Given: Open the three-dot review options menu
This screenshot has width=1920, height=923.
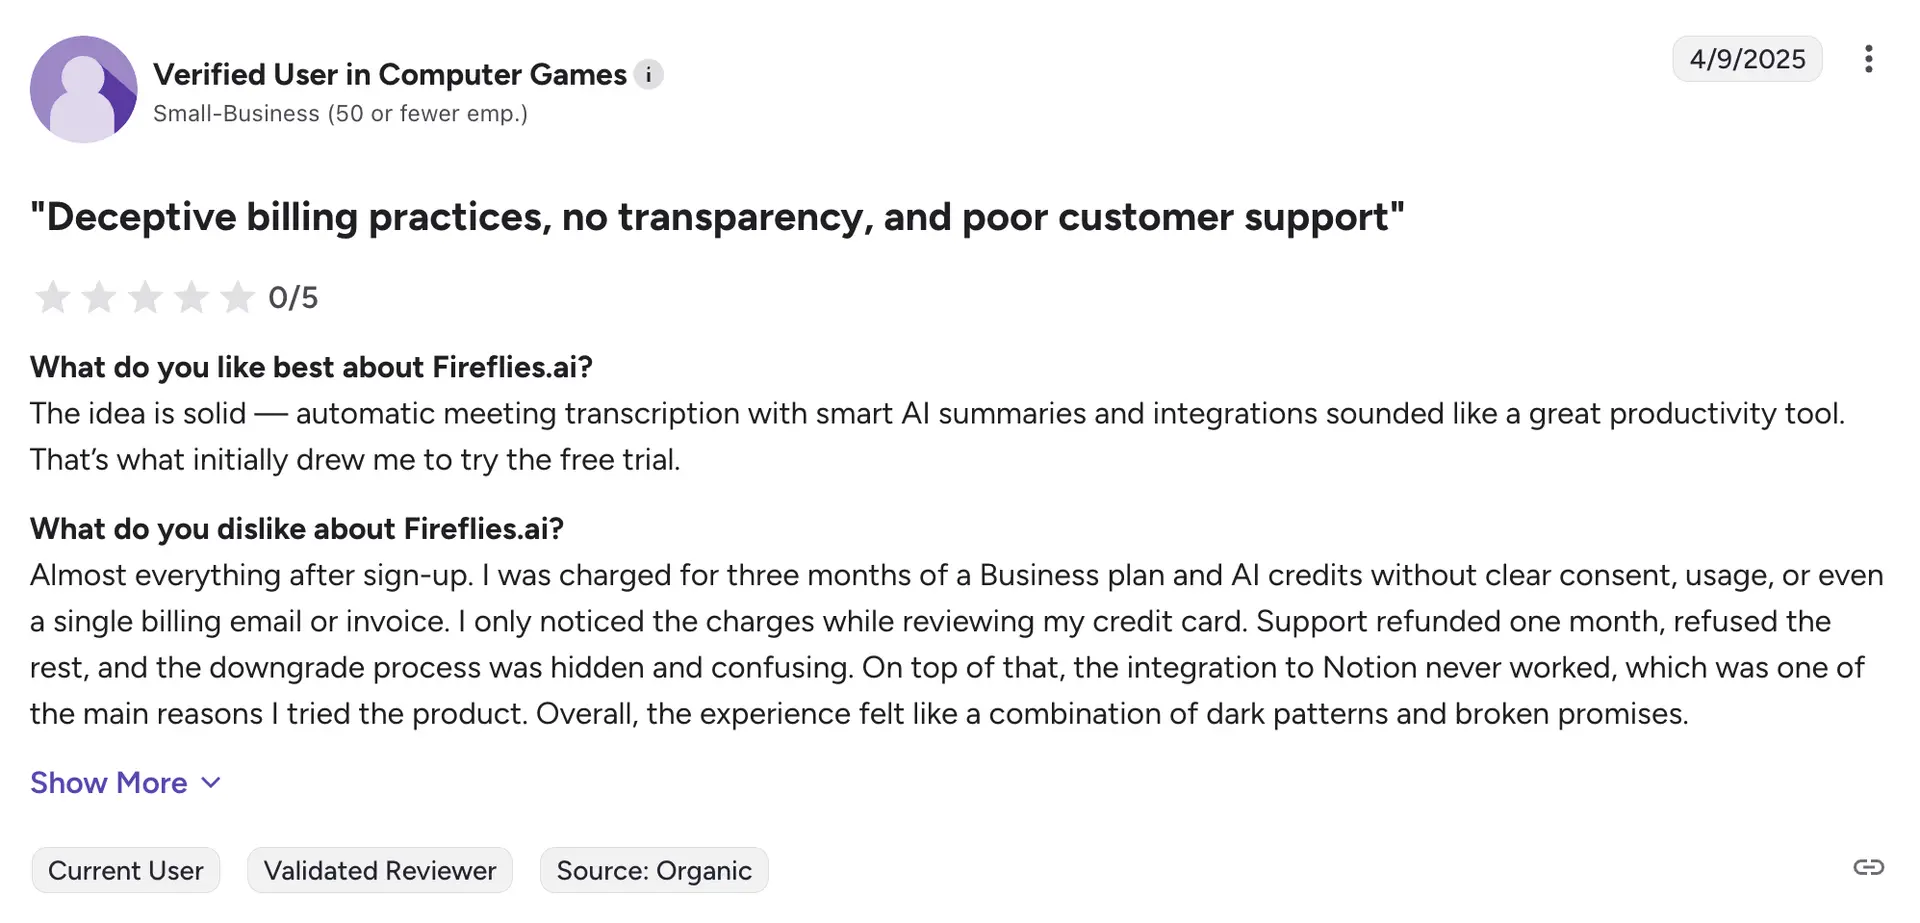Looking at the screenshot, I should 1868,59.
